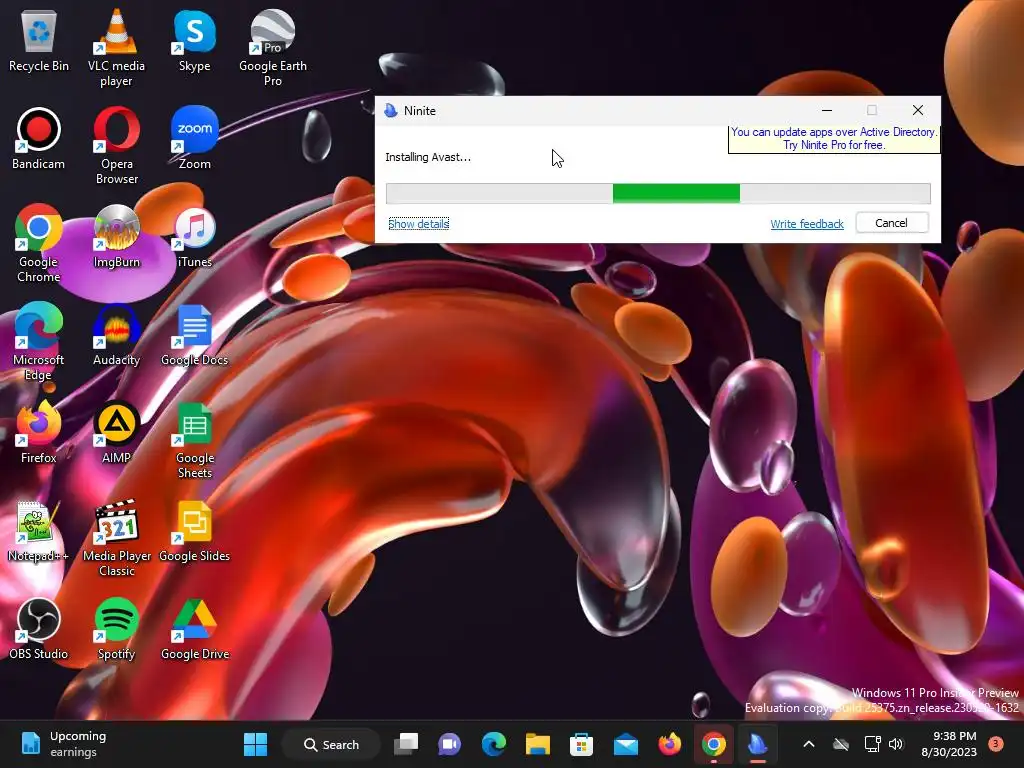The height and width of the screenshot is (768, 1024).
Task: Select the Google Earth Pro shortcut
Action: pyautogui.click(x=272, y=48)
